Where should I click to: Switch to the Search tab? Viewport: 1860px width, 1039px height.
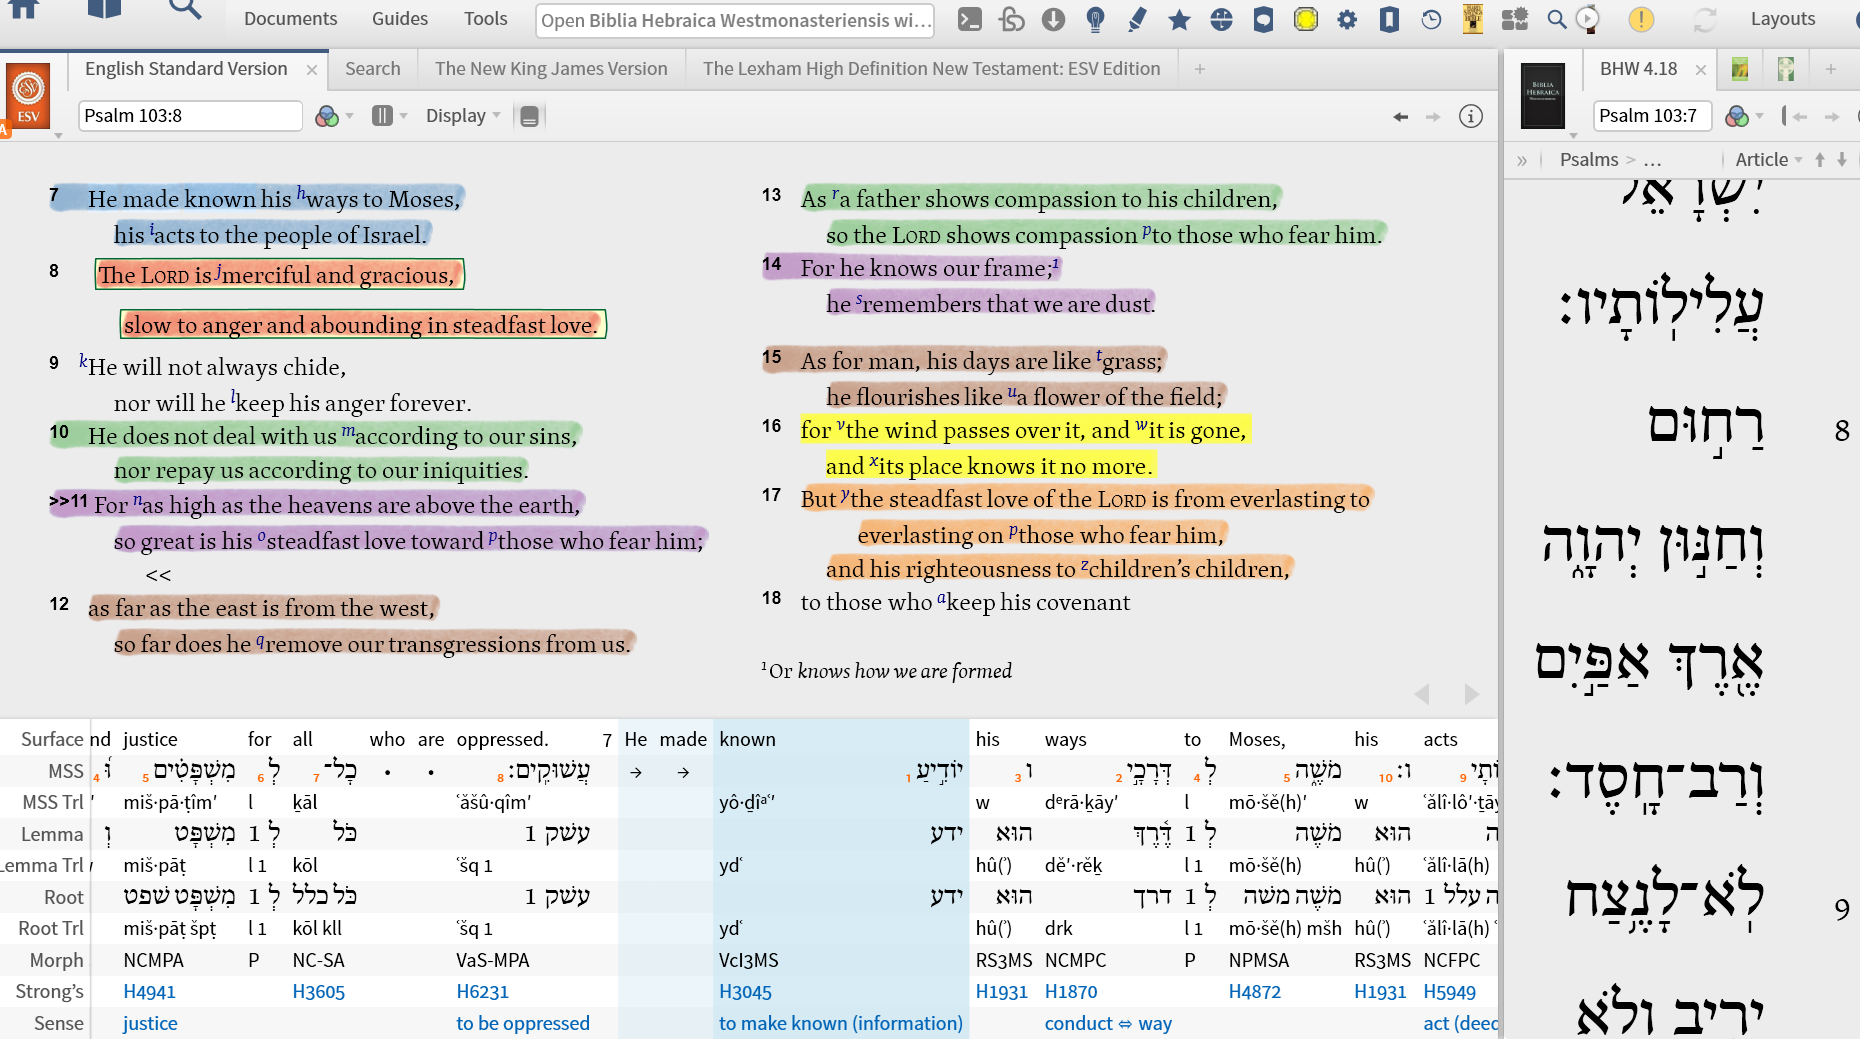[x=372, y=69]
